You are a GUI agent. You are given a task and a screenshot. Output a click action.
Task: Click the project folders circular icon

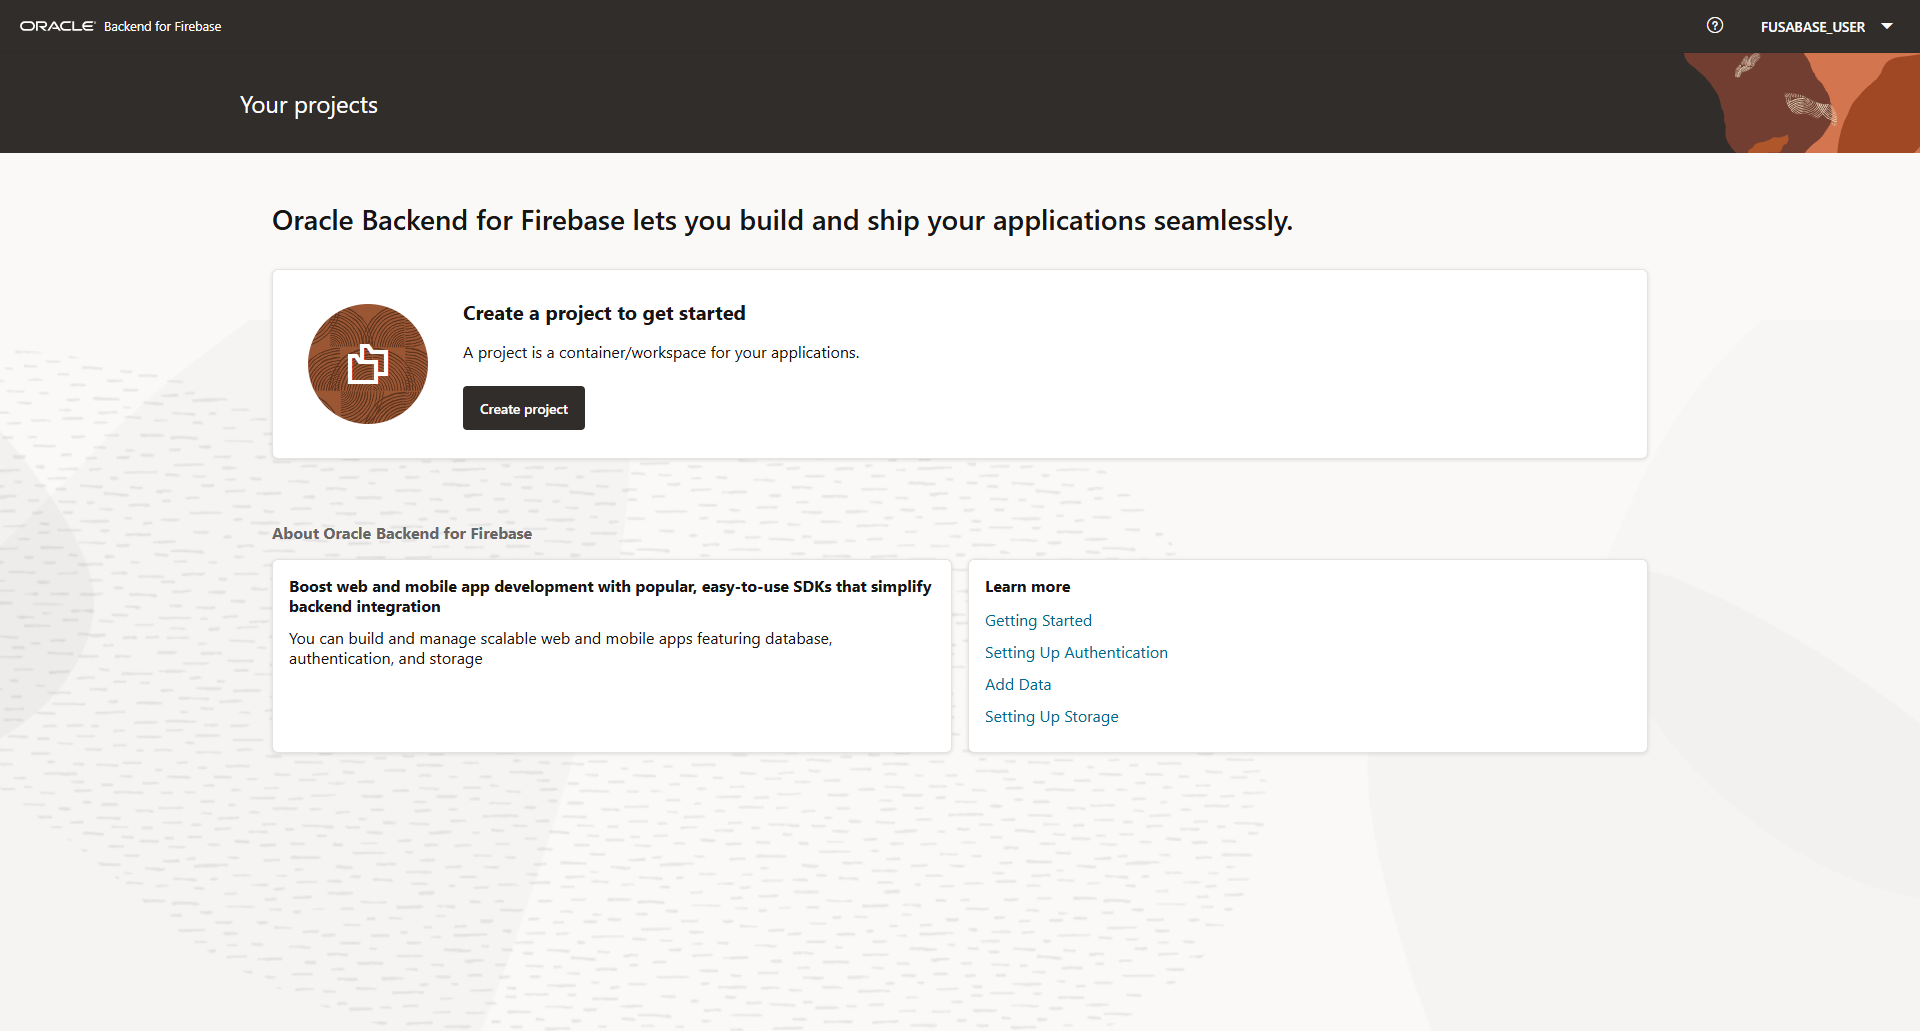(368, 364)
